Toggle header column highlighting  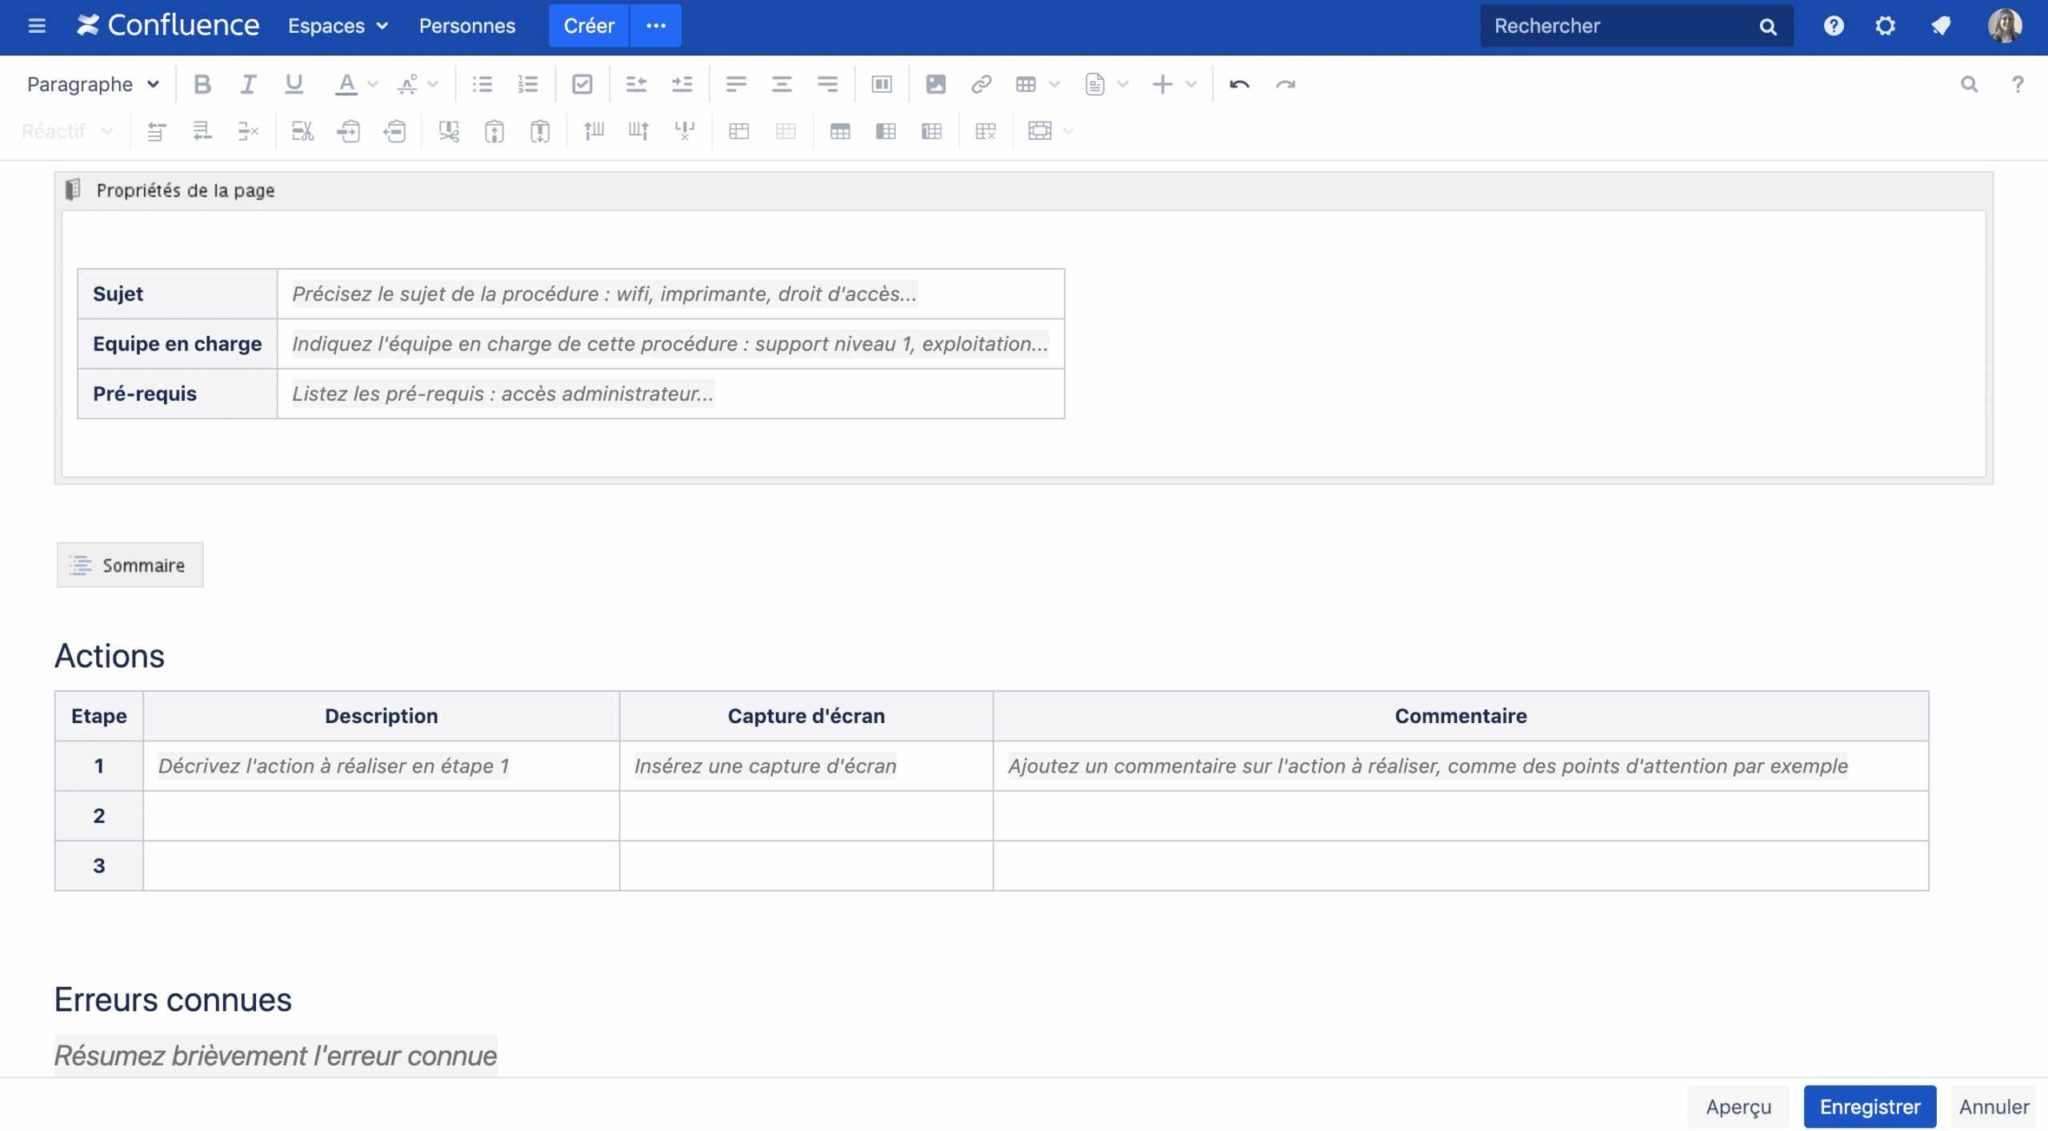point(885,131)
